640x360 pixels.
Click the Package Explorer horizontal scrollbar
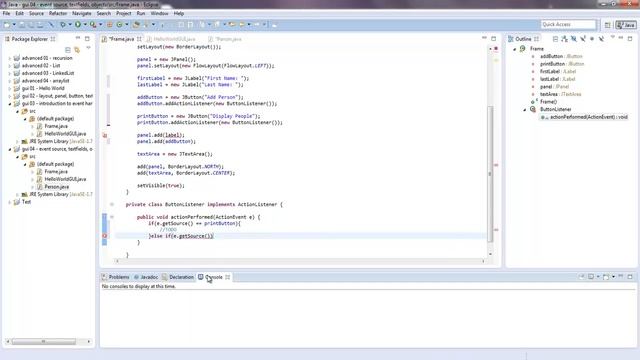pos(44,342)
